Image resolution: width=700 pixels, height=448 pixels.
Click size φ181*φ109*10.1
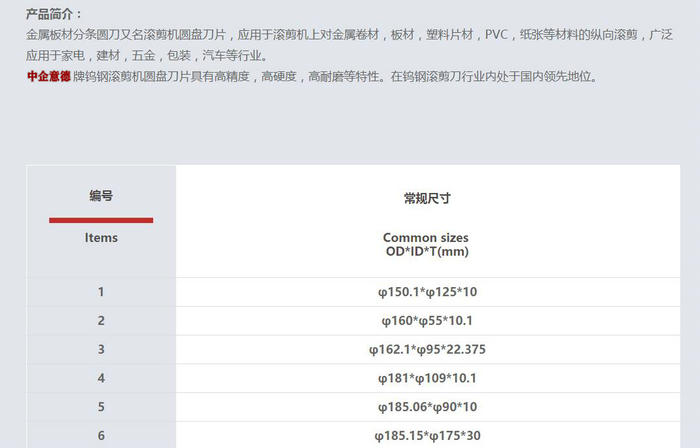(427, 378)
